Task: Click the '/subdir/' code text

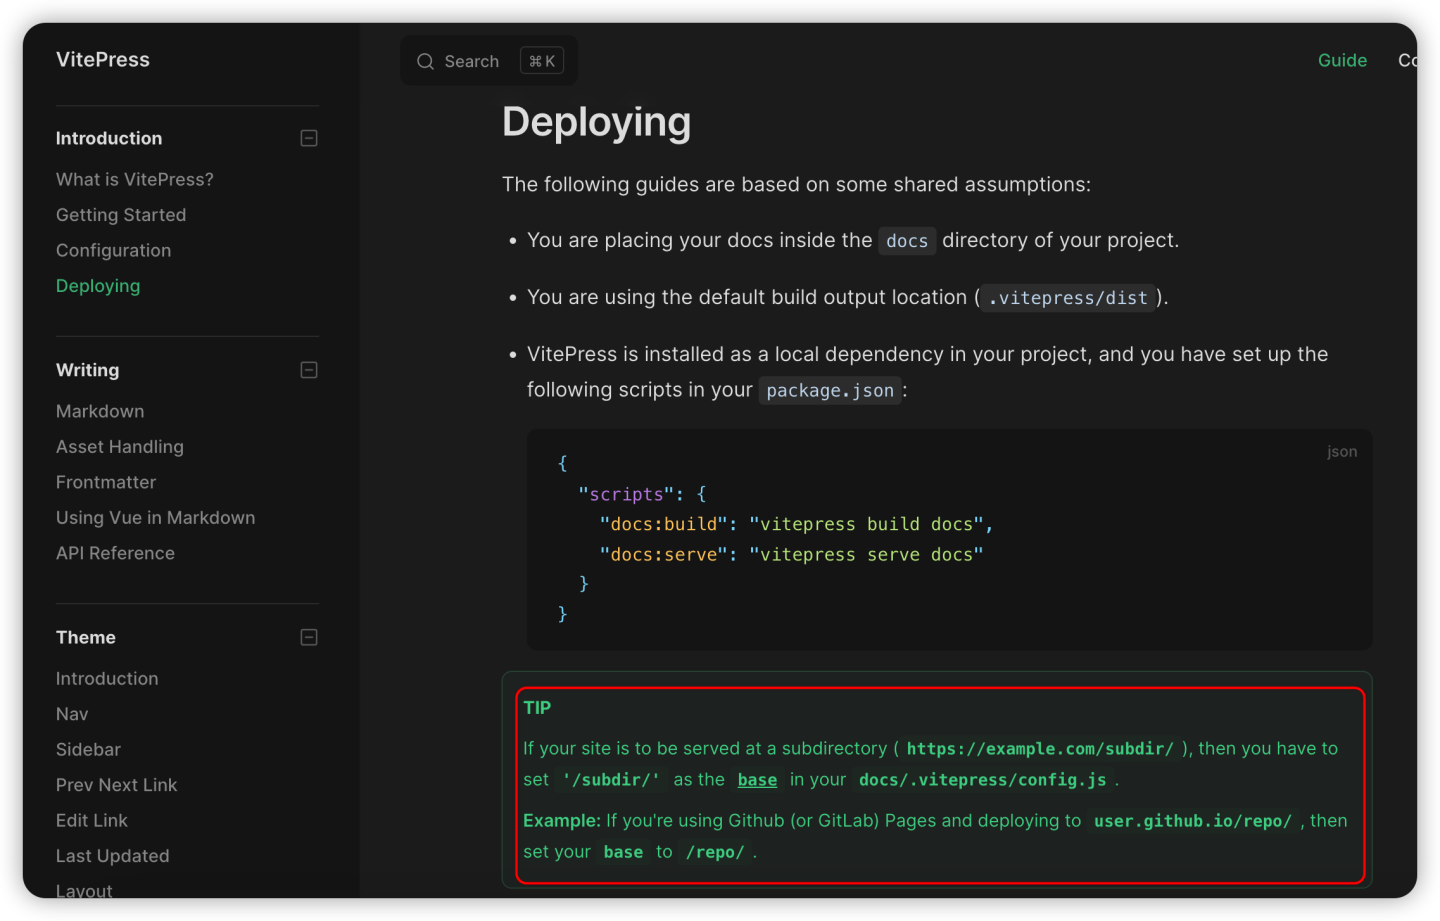Action: (x=611, y=780)
